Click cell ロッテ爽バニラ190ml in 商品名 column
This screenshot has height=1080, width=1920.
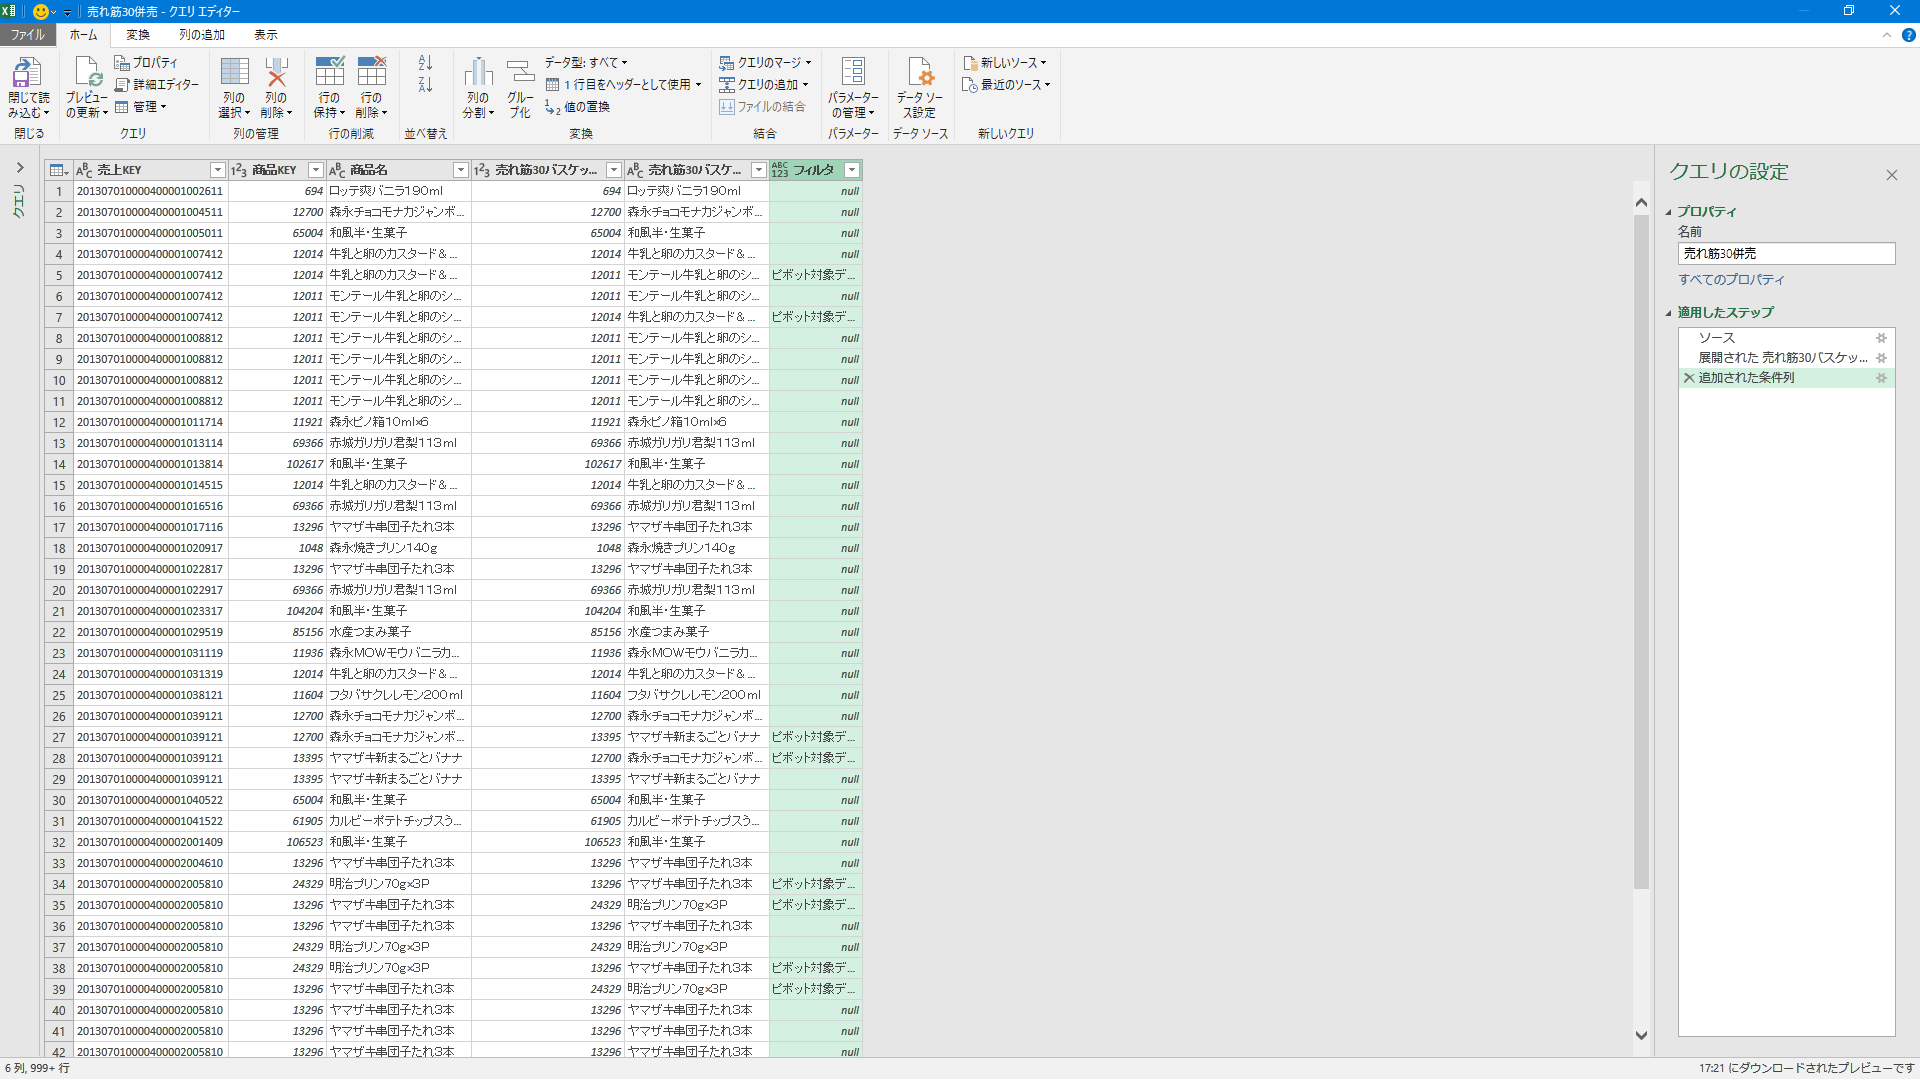398,191
